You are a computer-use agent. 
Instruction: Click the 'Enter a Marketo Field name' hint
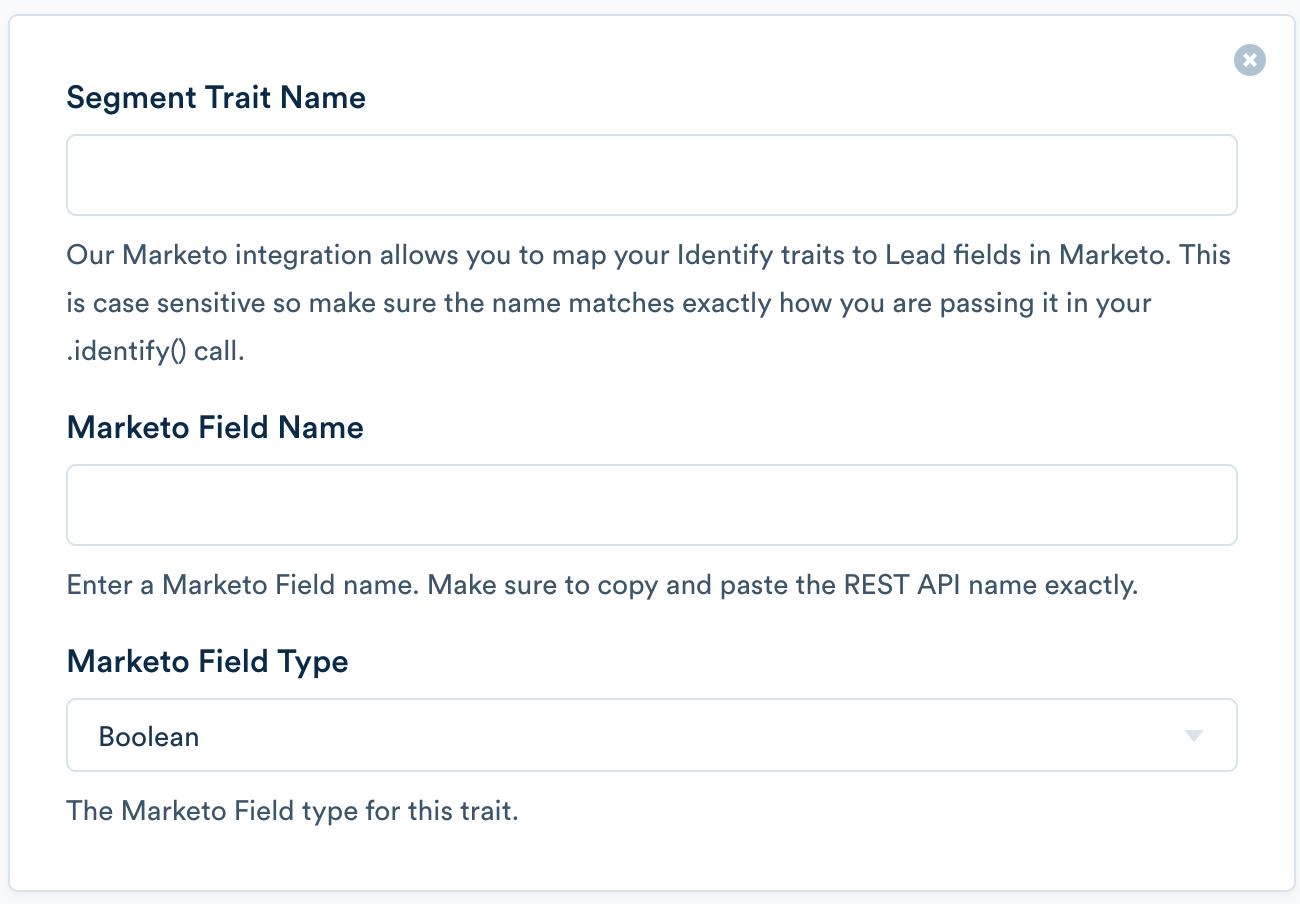(602, 585)
